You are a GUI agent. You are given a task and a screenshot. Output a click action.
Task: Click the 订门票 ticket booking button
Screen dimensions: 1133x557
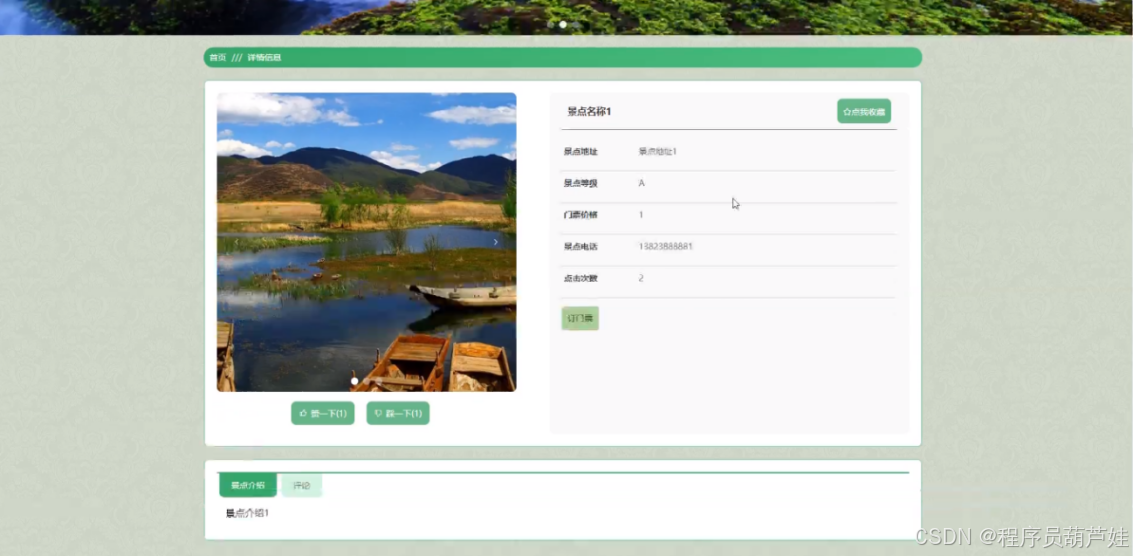click(x=580, y=318)
